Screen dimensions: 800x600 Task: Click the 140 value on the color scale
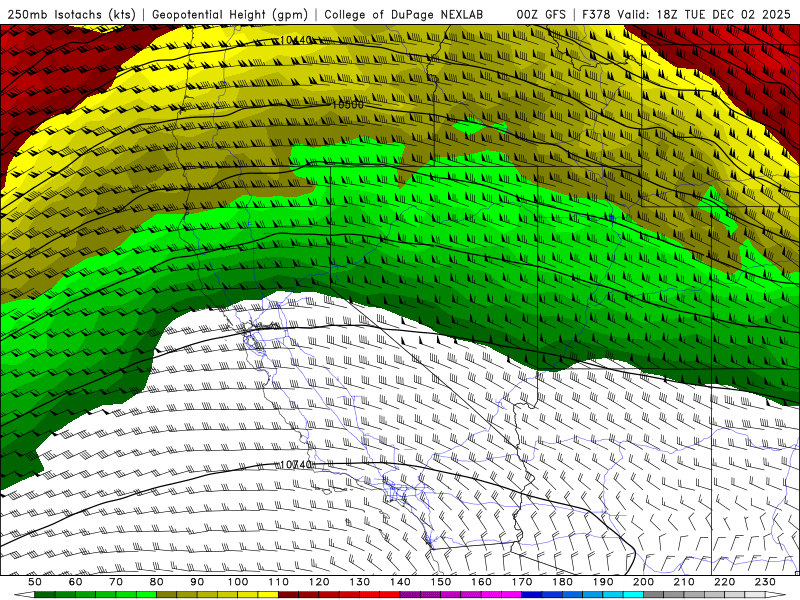400,582
